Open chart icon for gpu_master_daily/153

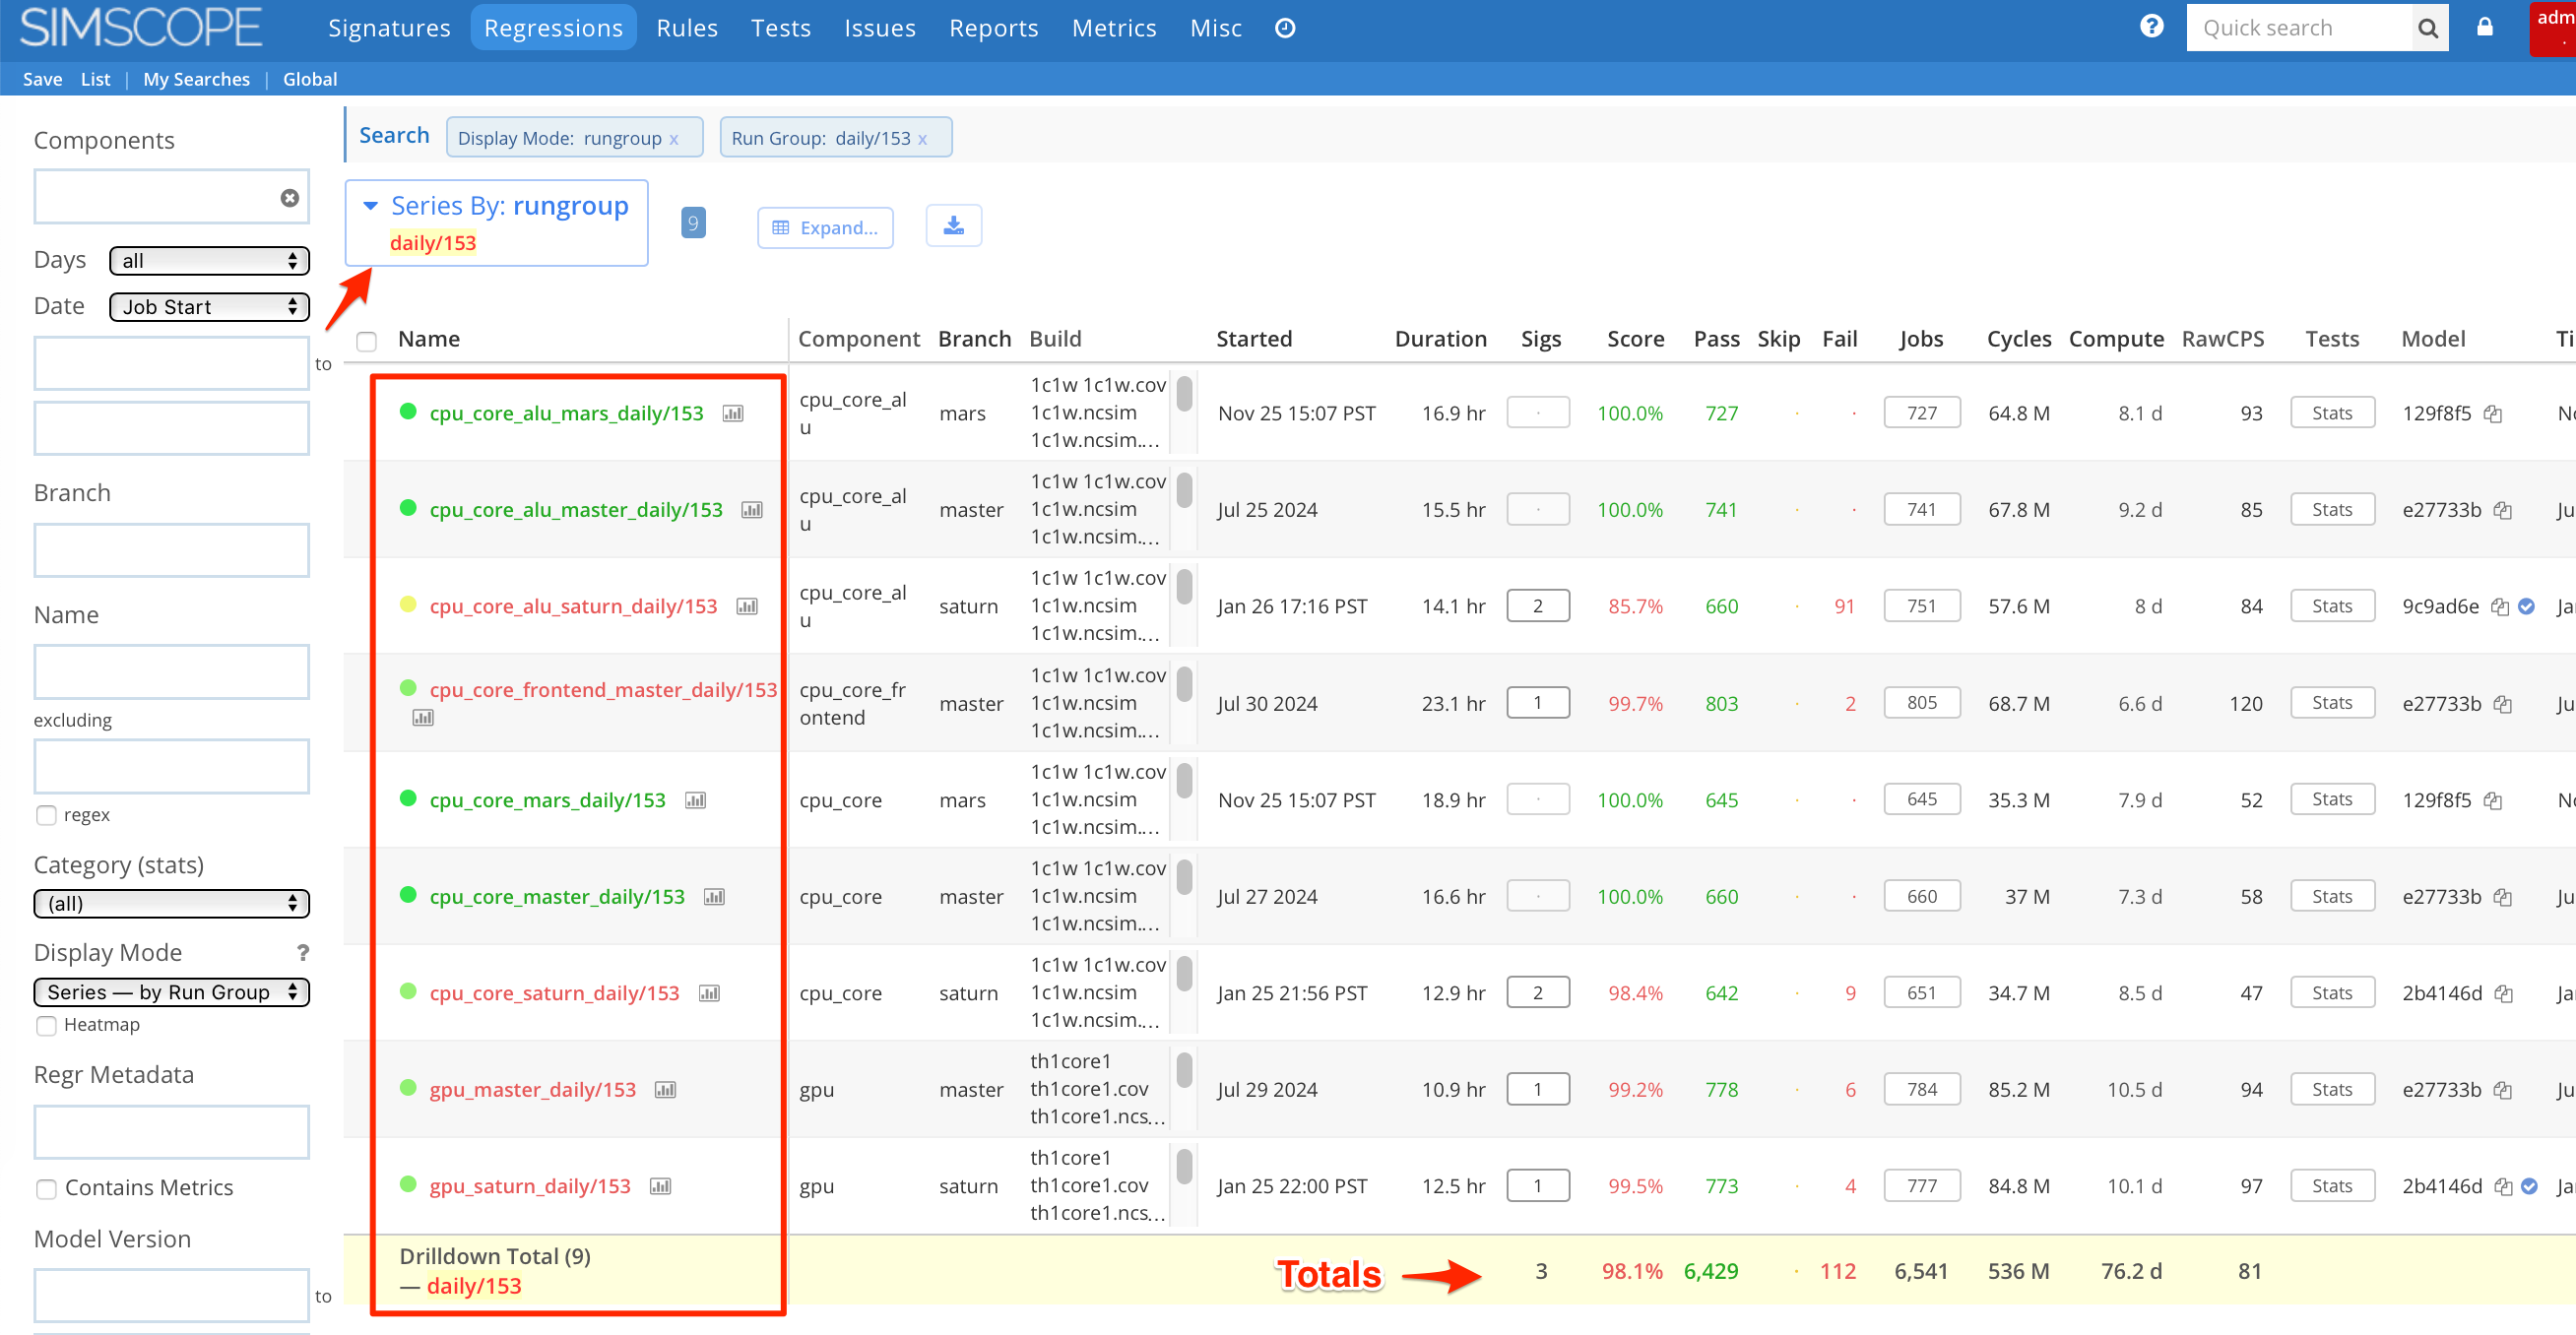tap(665, 1089)
